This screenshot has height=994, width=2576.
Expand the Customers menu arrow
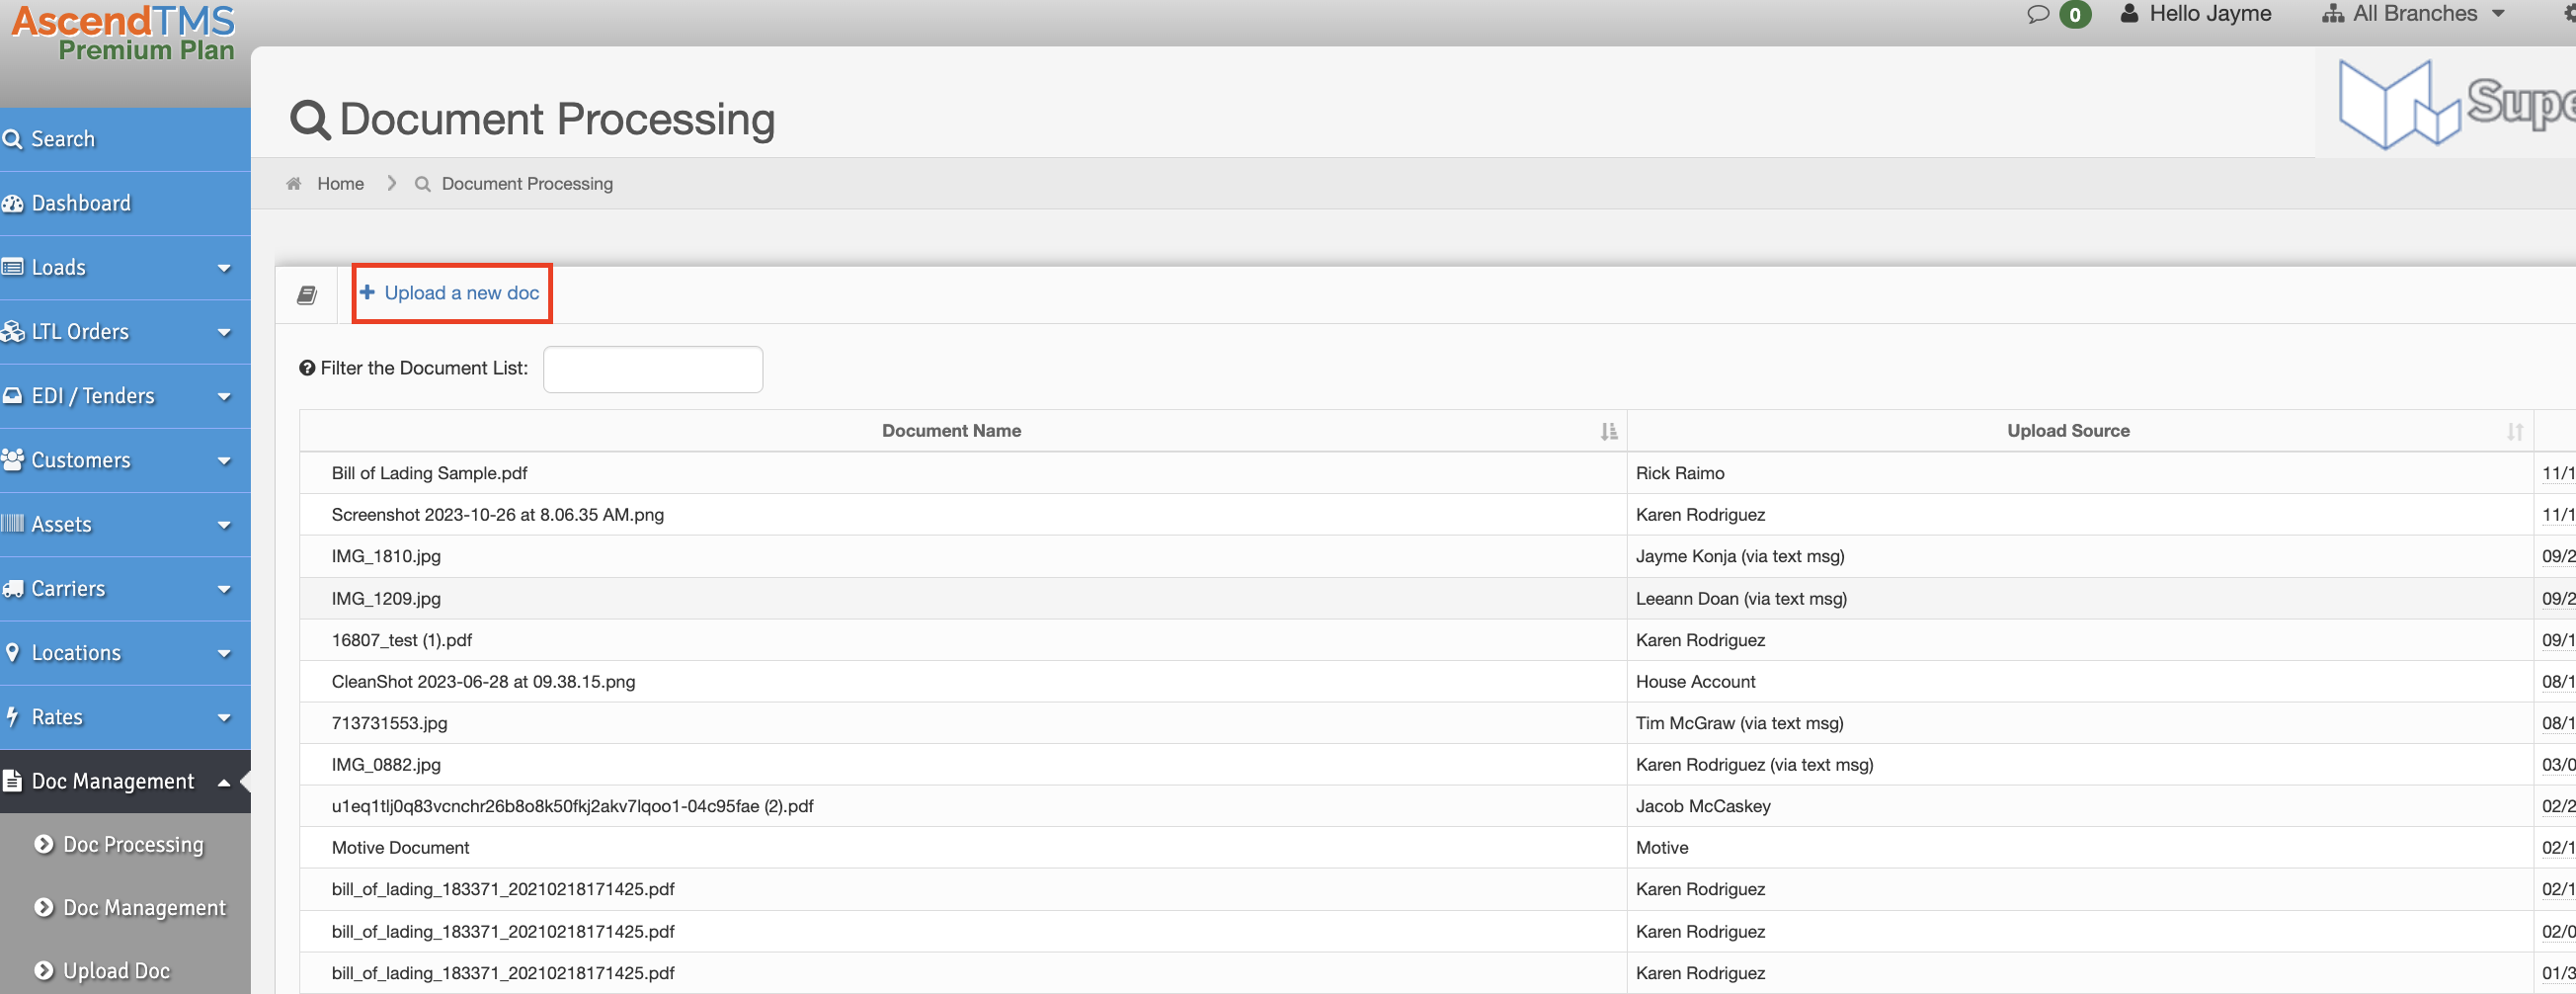point(224,461)
